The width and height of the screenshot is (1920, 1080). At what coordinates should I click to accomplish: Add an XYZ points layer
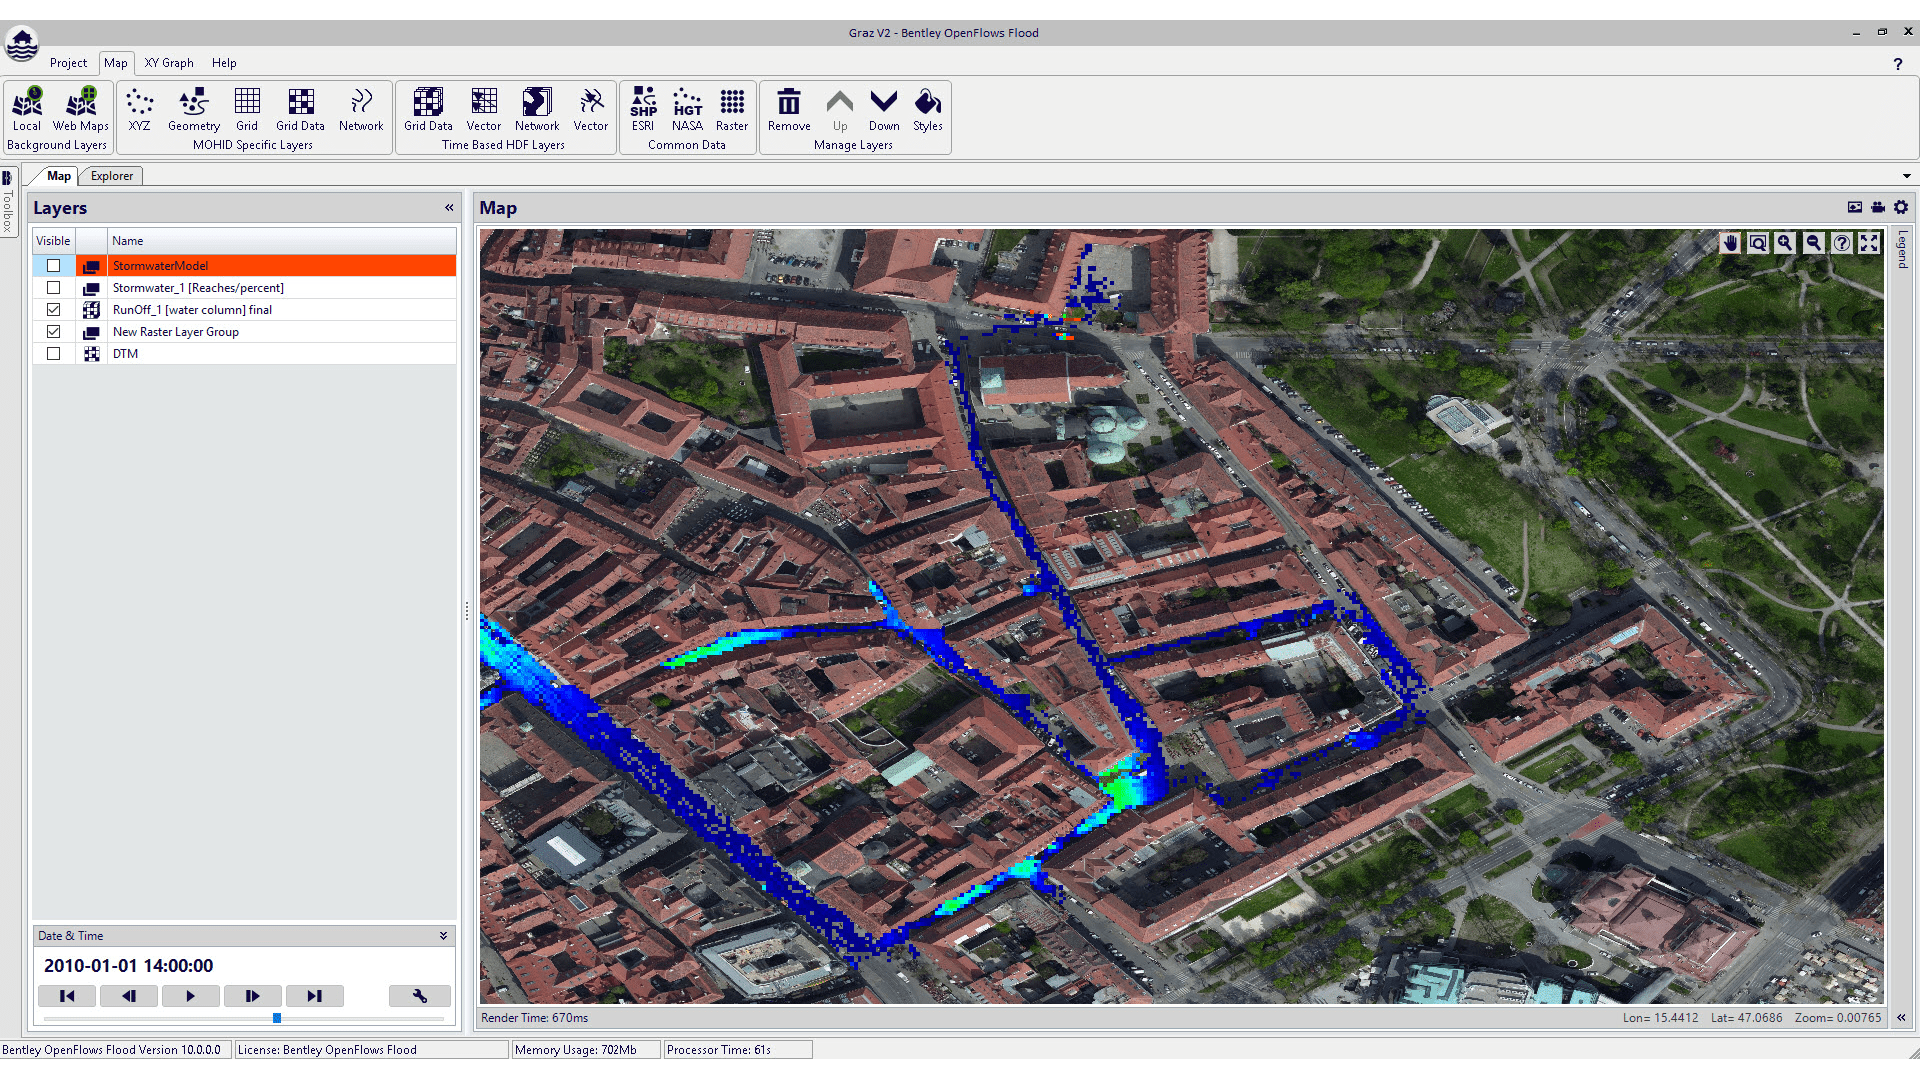[139, 108]
